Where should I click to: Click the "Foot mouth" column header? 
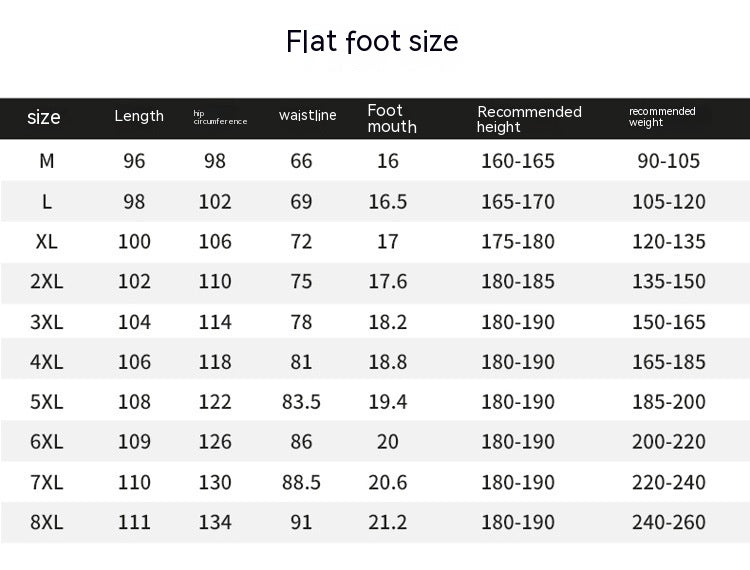391,118
